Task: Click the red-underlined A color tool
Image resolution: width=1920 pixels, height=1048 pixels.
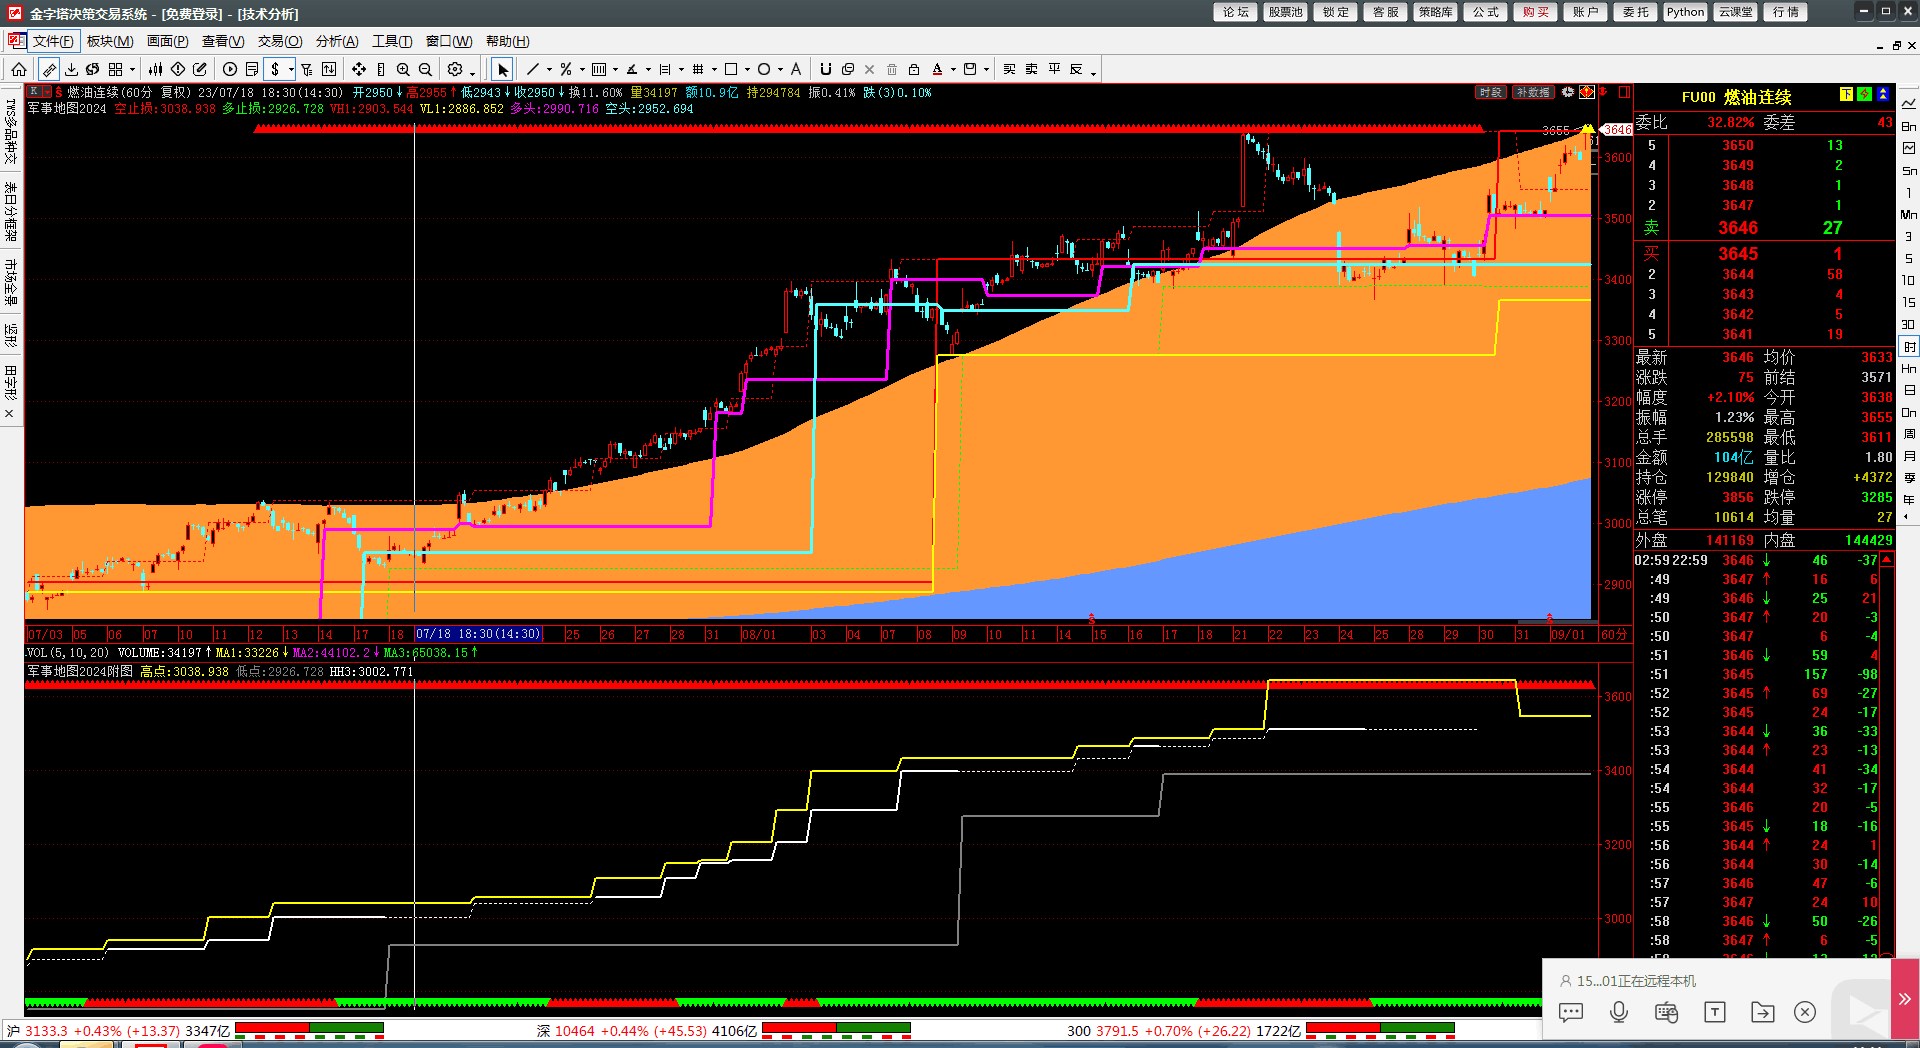Action: coord(937,69)
